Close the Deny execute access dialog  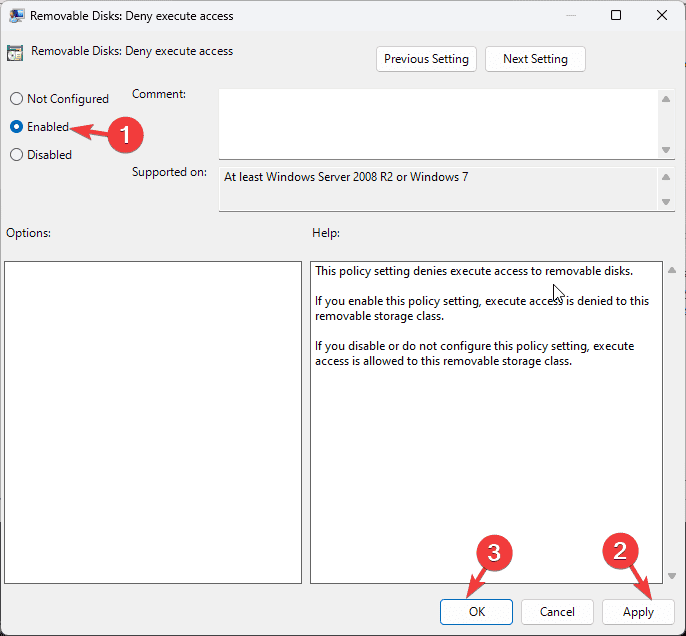pos(662,15)
